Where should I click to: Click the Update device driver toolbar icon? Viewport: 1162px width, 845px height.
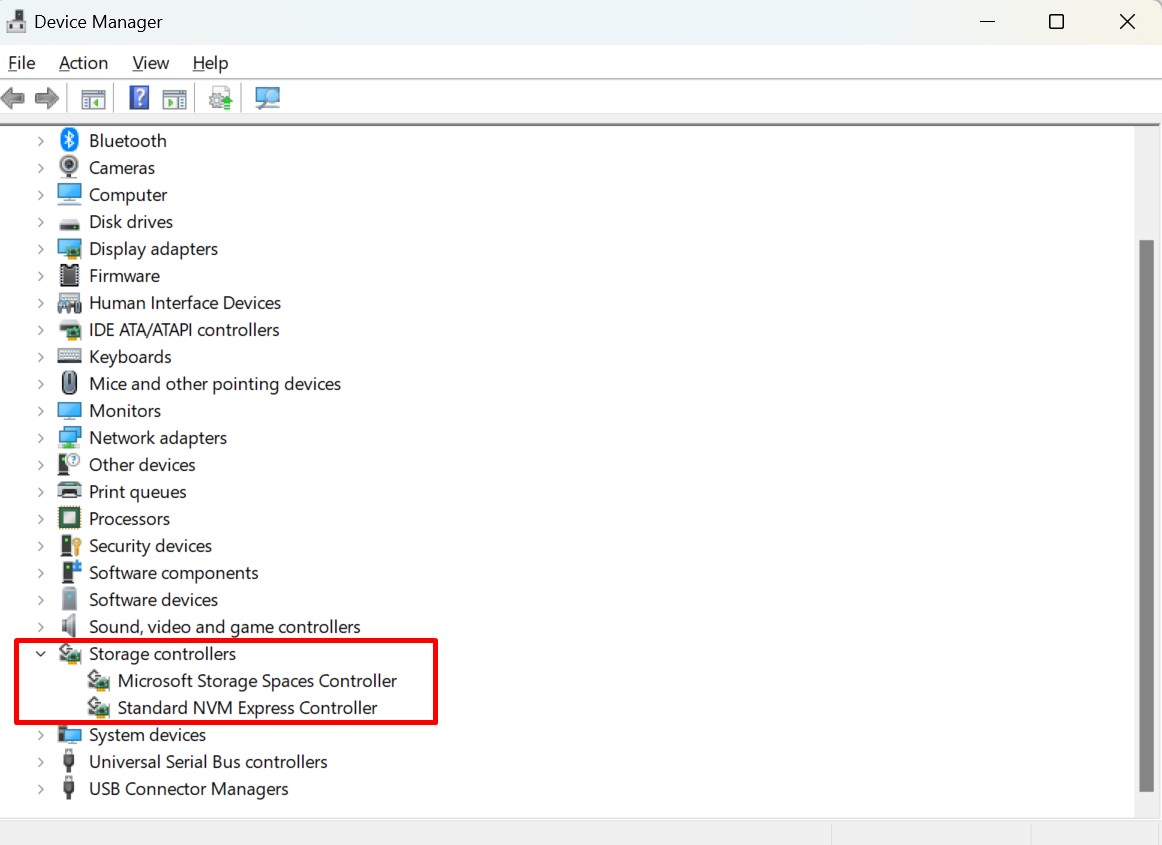(220, 98)
